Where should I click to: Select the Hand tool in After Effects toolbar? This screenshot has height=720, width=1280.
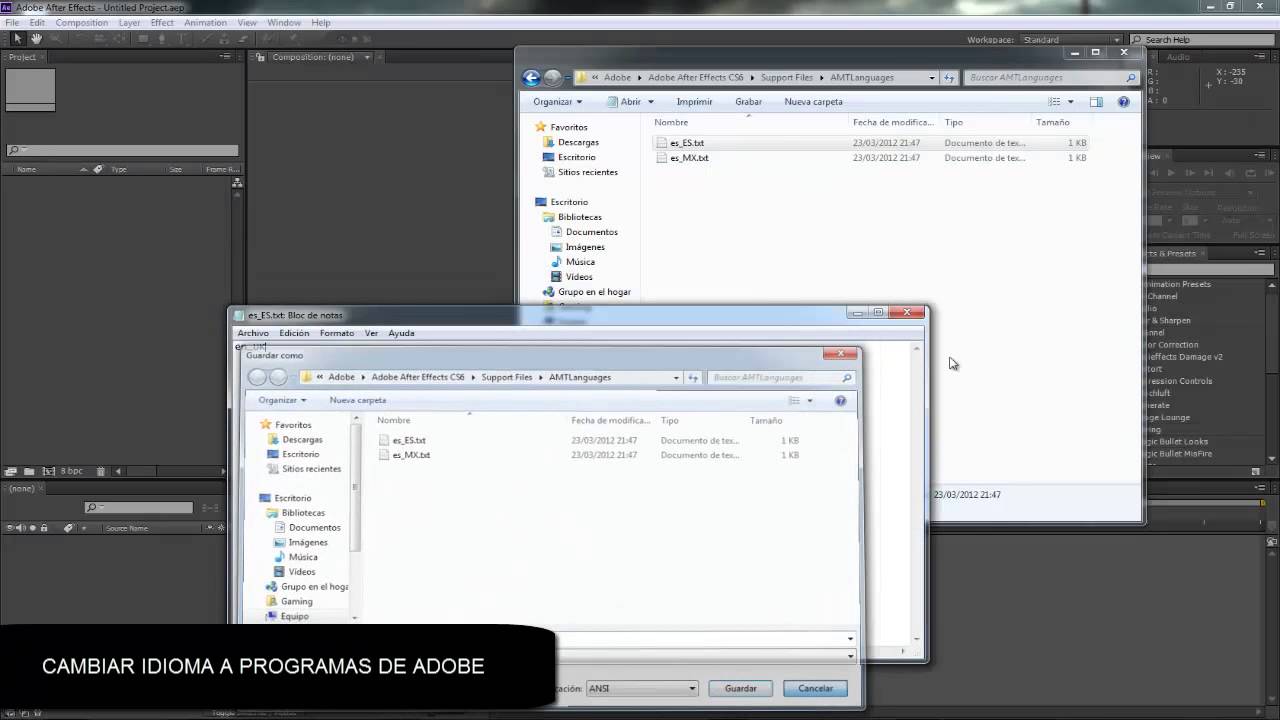pyautogui.click(x=36, y=39)
